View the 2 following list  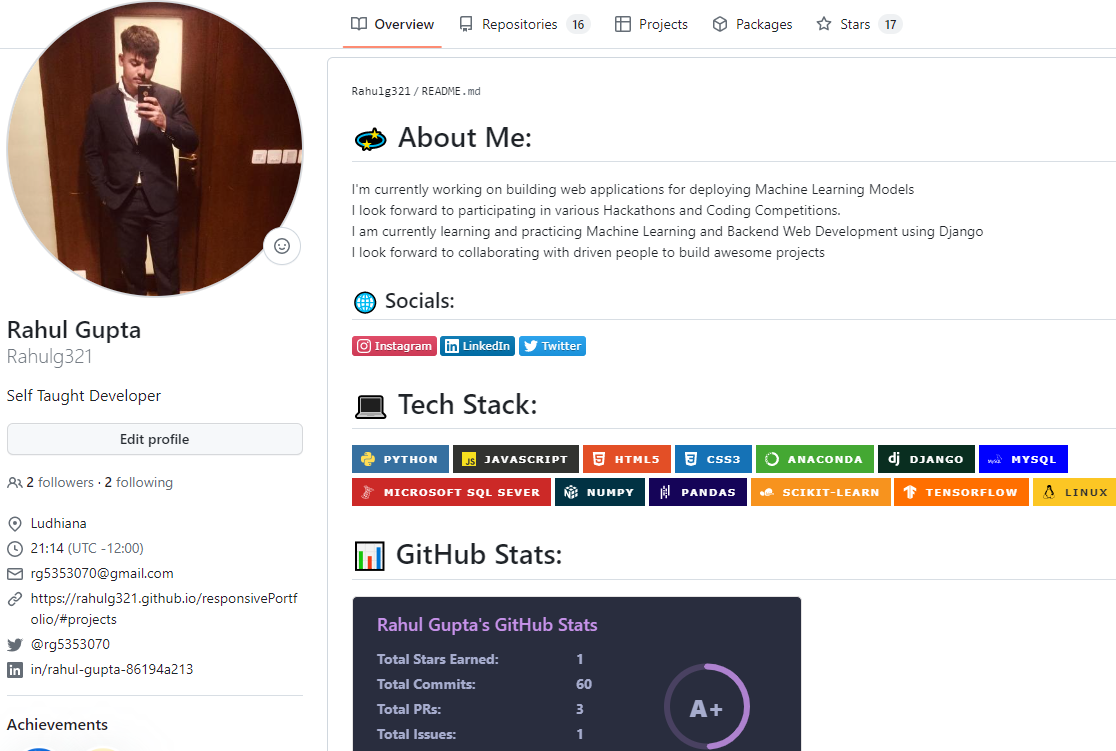(139, 483)
